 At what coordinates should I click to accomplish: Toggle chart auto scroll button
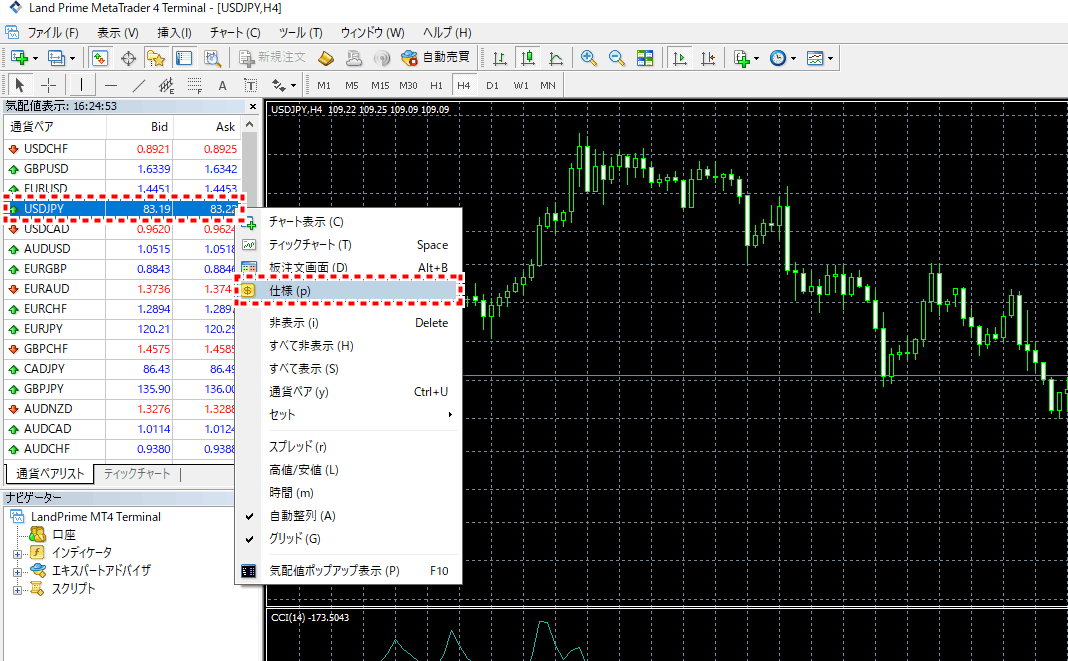point(680,58)
